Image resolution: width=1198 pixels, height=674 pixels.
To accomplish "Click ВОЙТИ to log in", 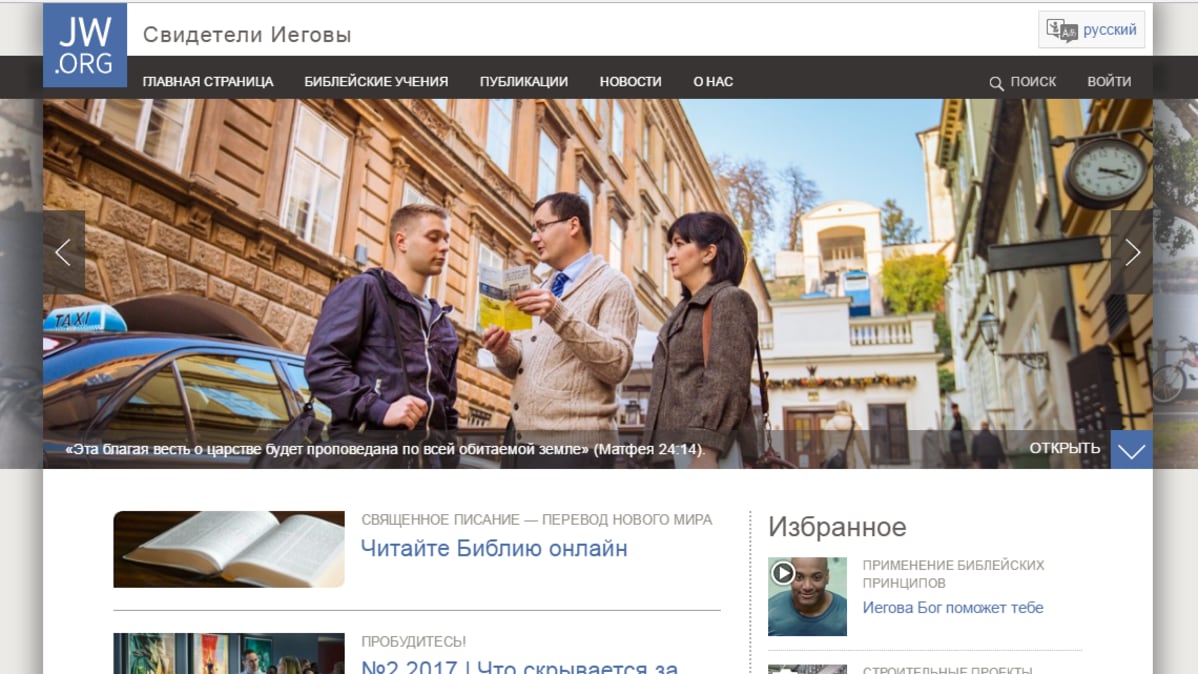I will click(1109, 81).
